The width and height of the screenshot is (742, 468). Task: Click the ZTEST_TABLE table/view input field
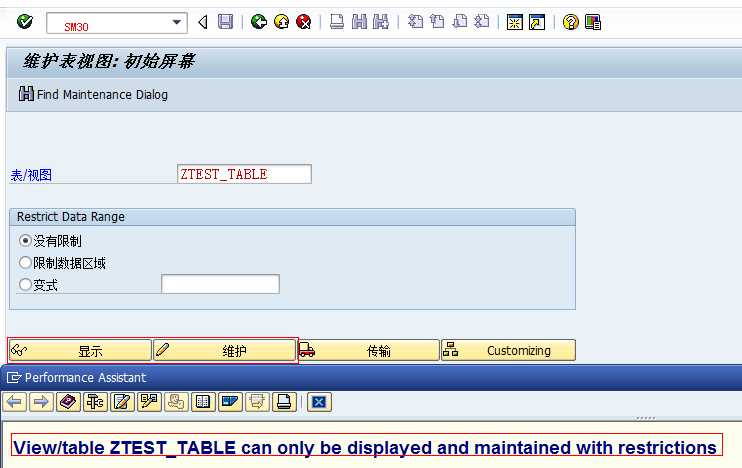[x=244, y=174]
